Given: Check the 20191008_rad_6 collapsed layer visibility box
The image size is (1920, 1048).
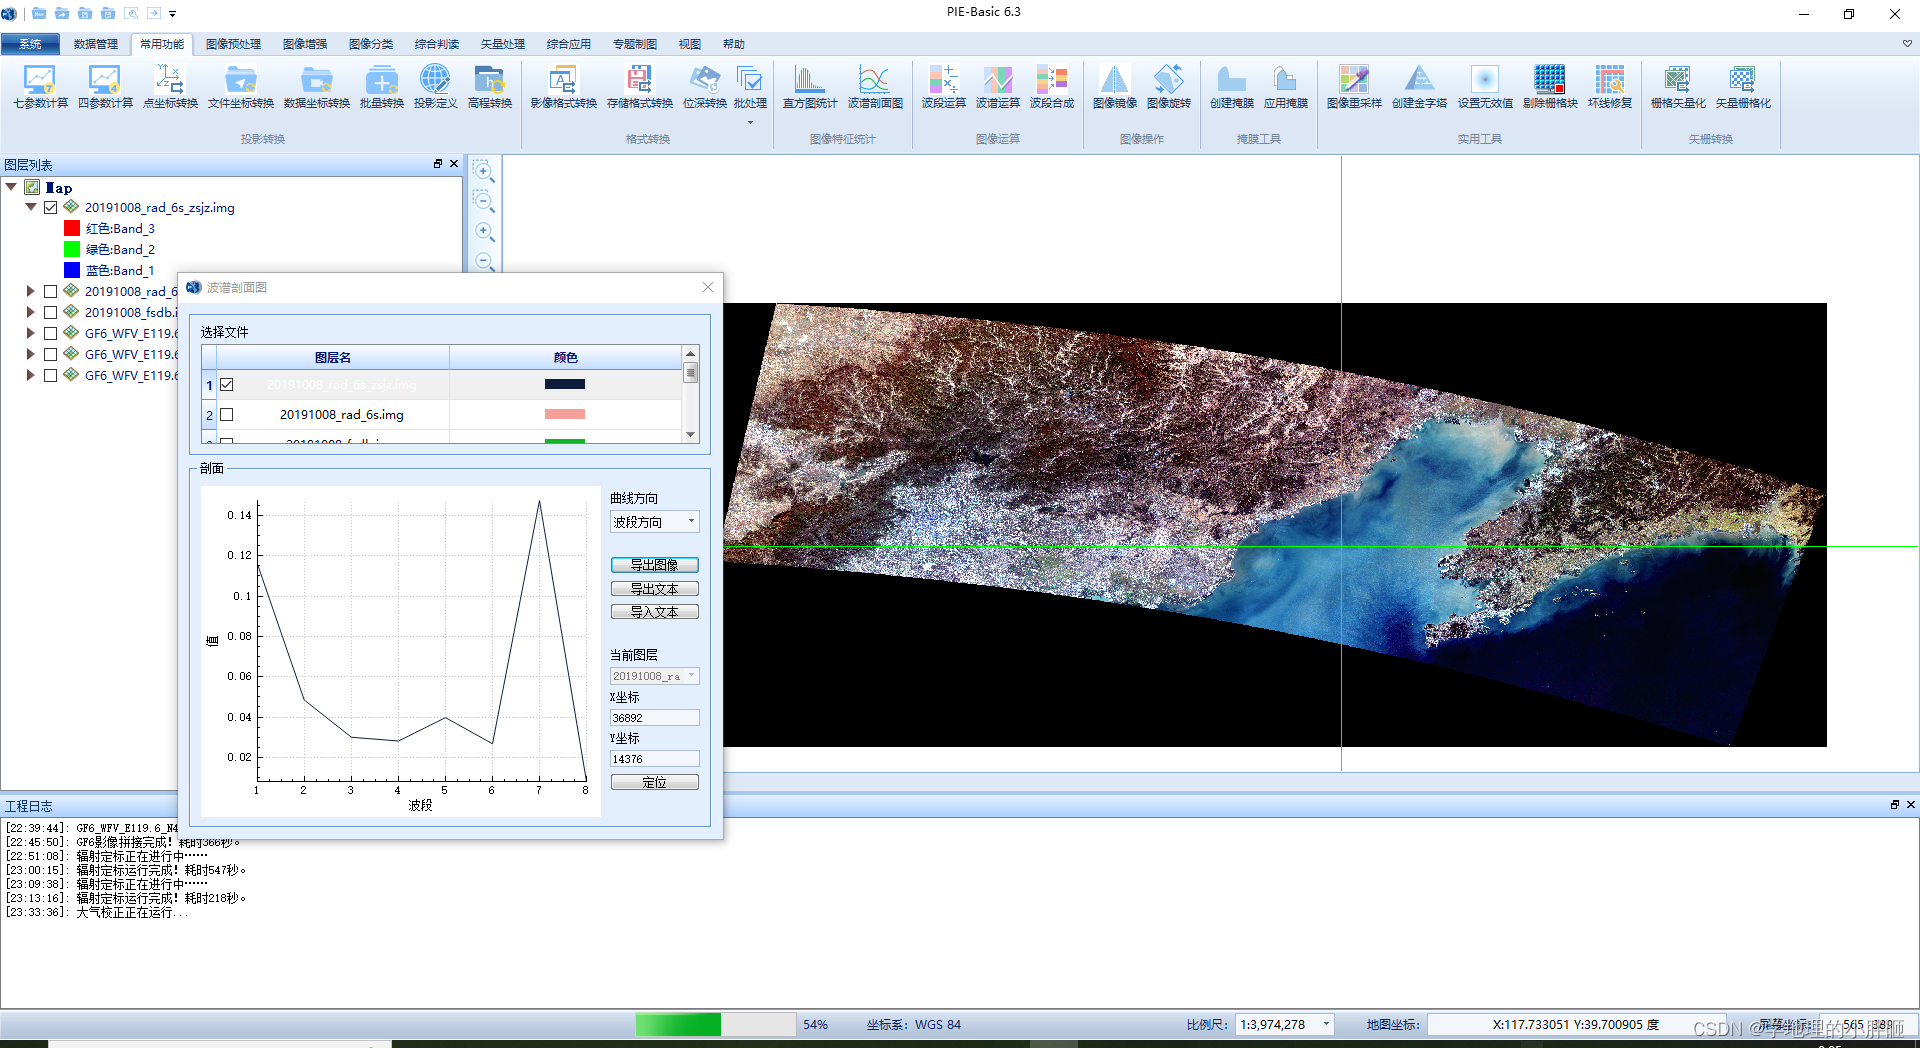Looking at the screenshot, I should 50,291.
